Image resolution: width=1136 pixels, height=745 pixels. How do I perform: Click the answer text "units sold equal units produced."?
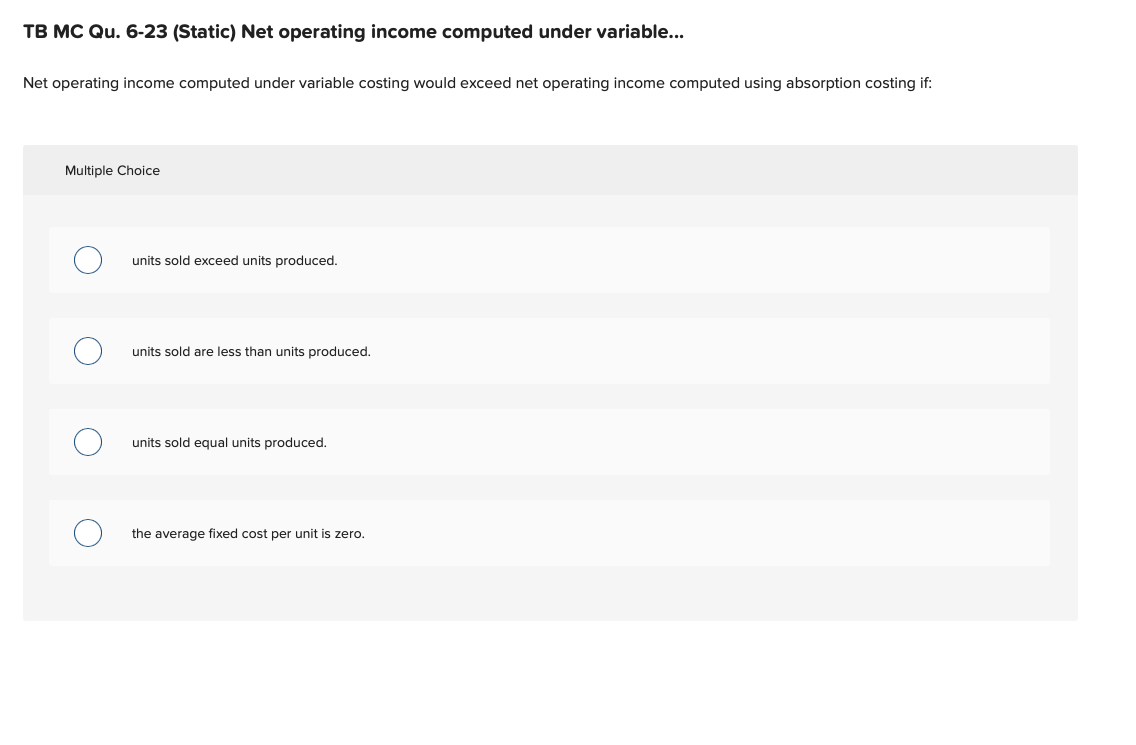tap(229, 443)
